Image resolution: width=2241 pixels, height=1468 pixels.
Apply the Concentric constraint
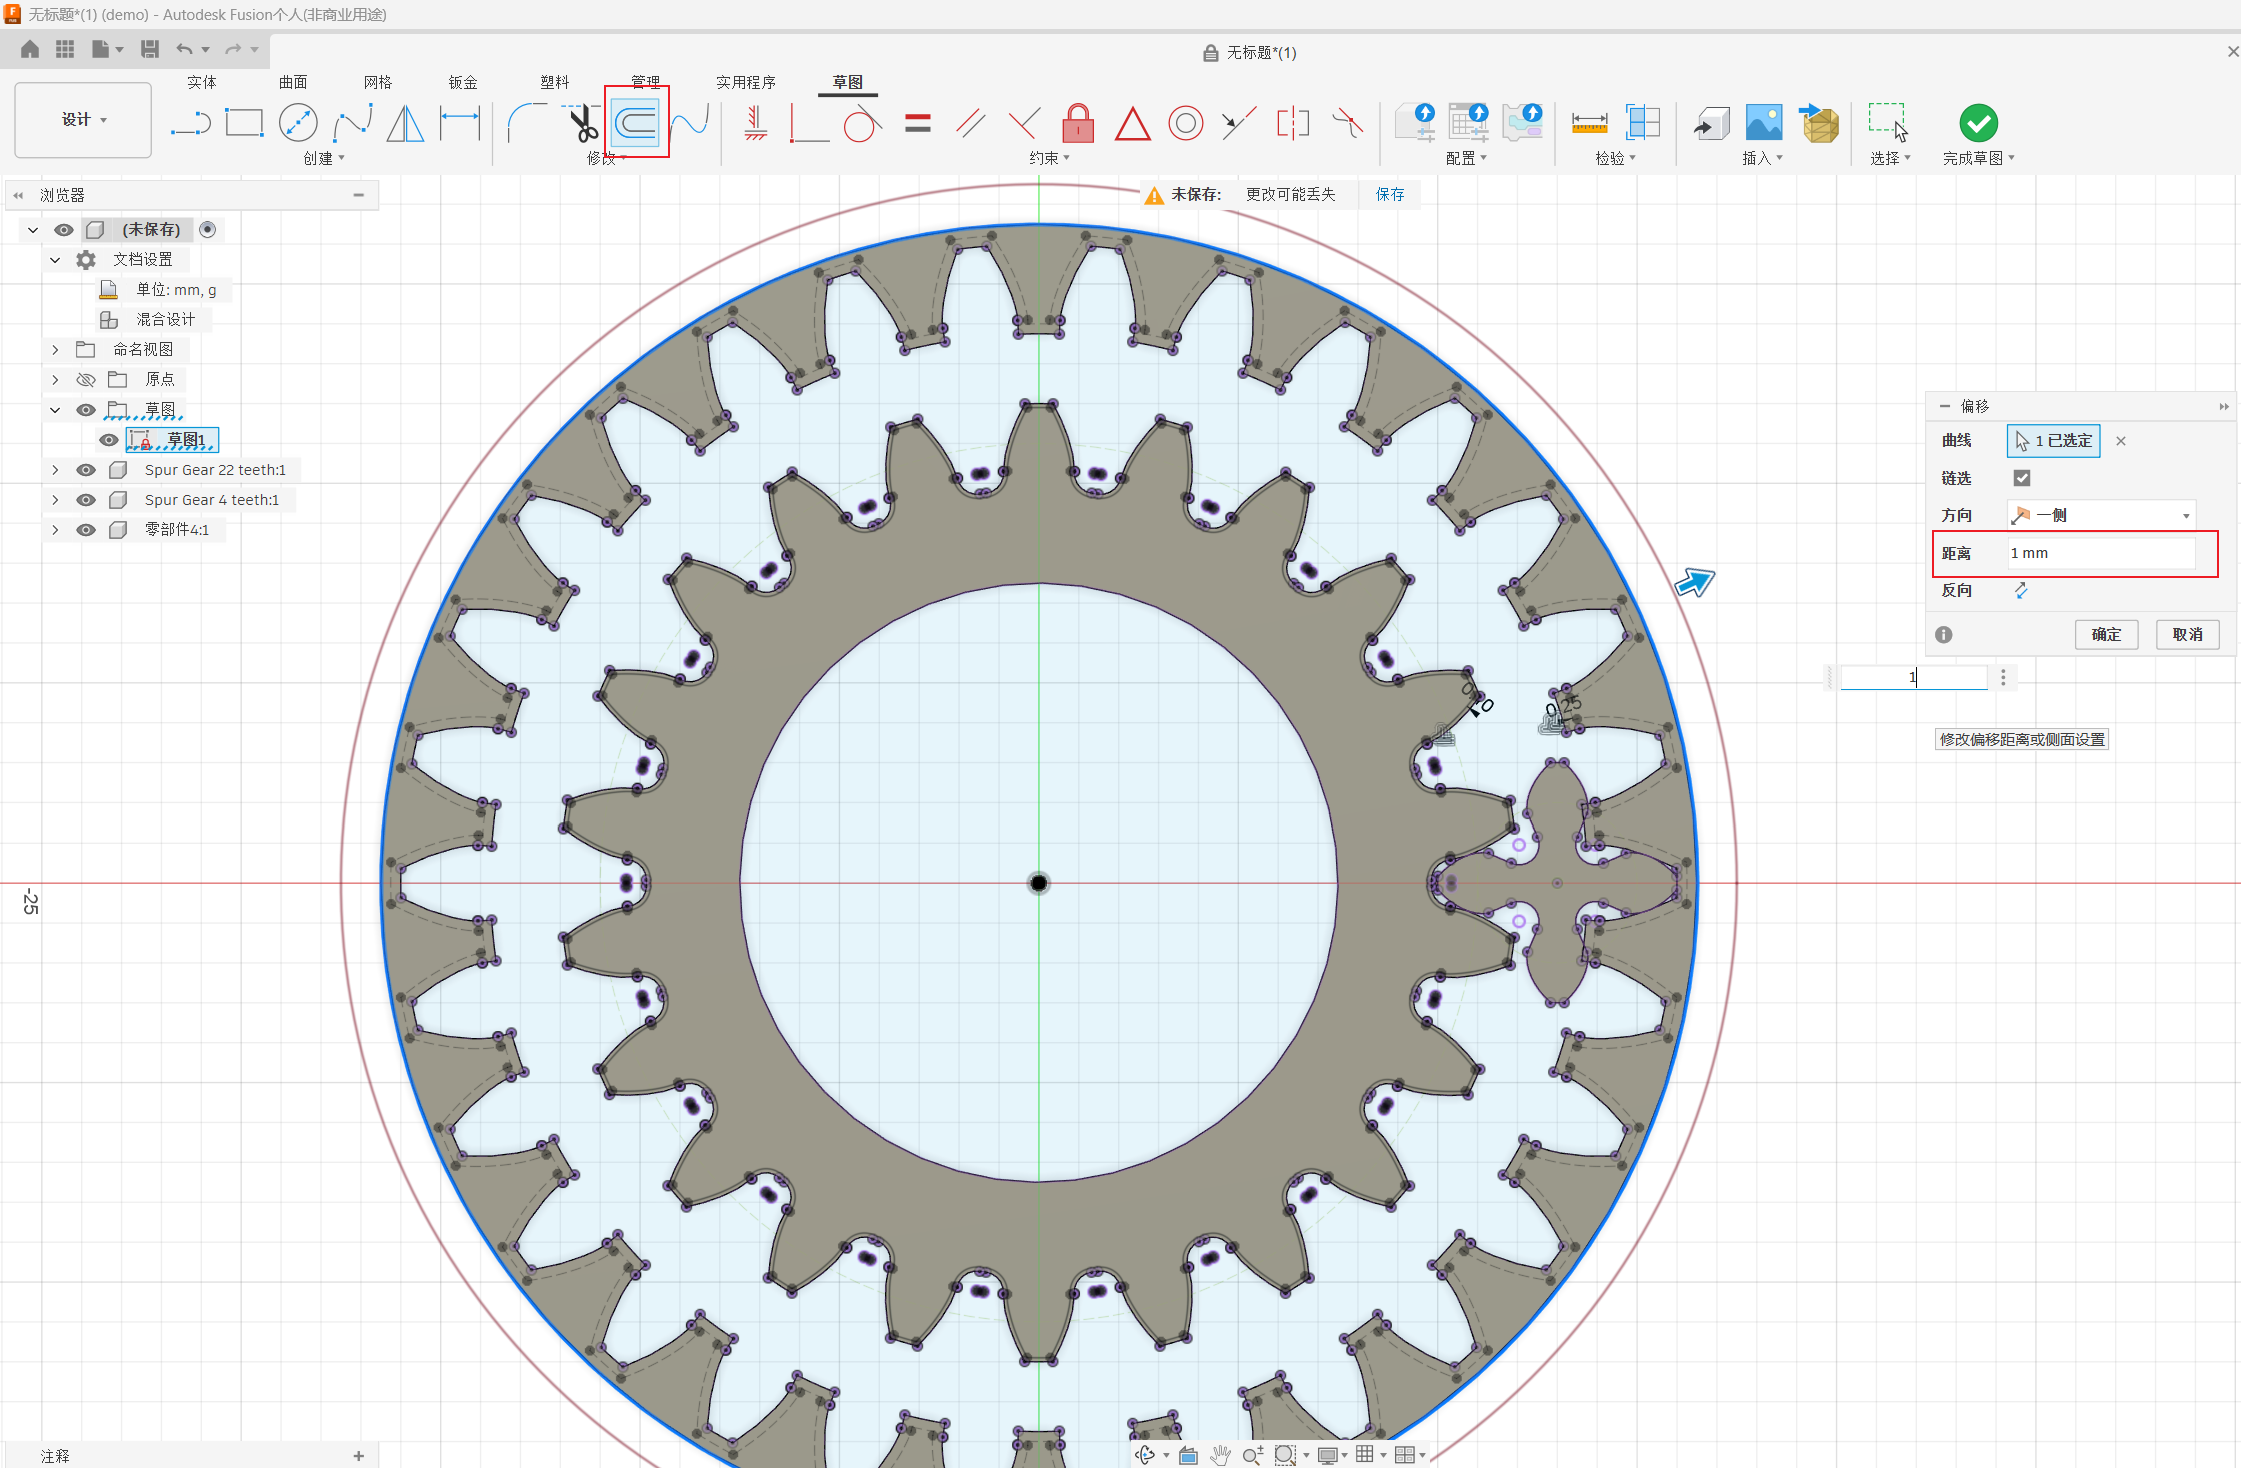coord(1186,124)
